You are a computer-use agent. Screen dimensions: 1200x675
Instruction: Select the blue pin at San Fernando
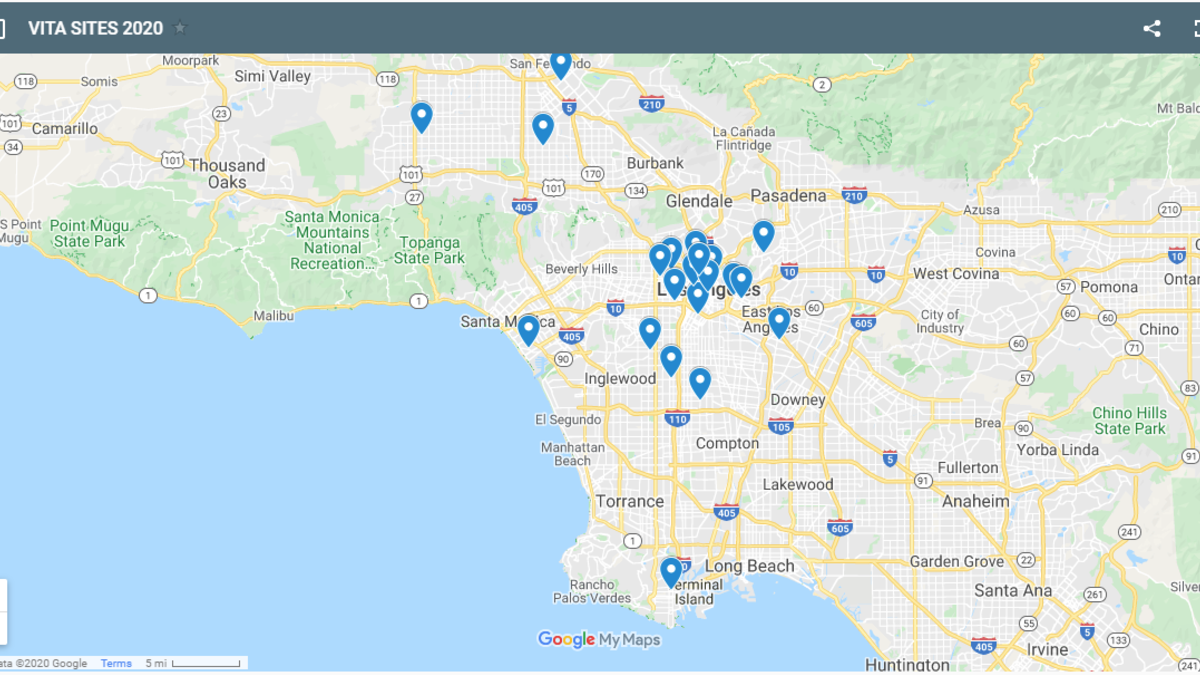tap(561, 63)
